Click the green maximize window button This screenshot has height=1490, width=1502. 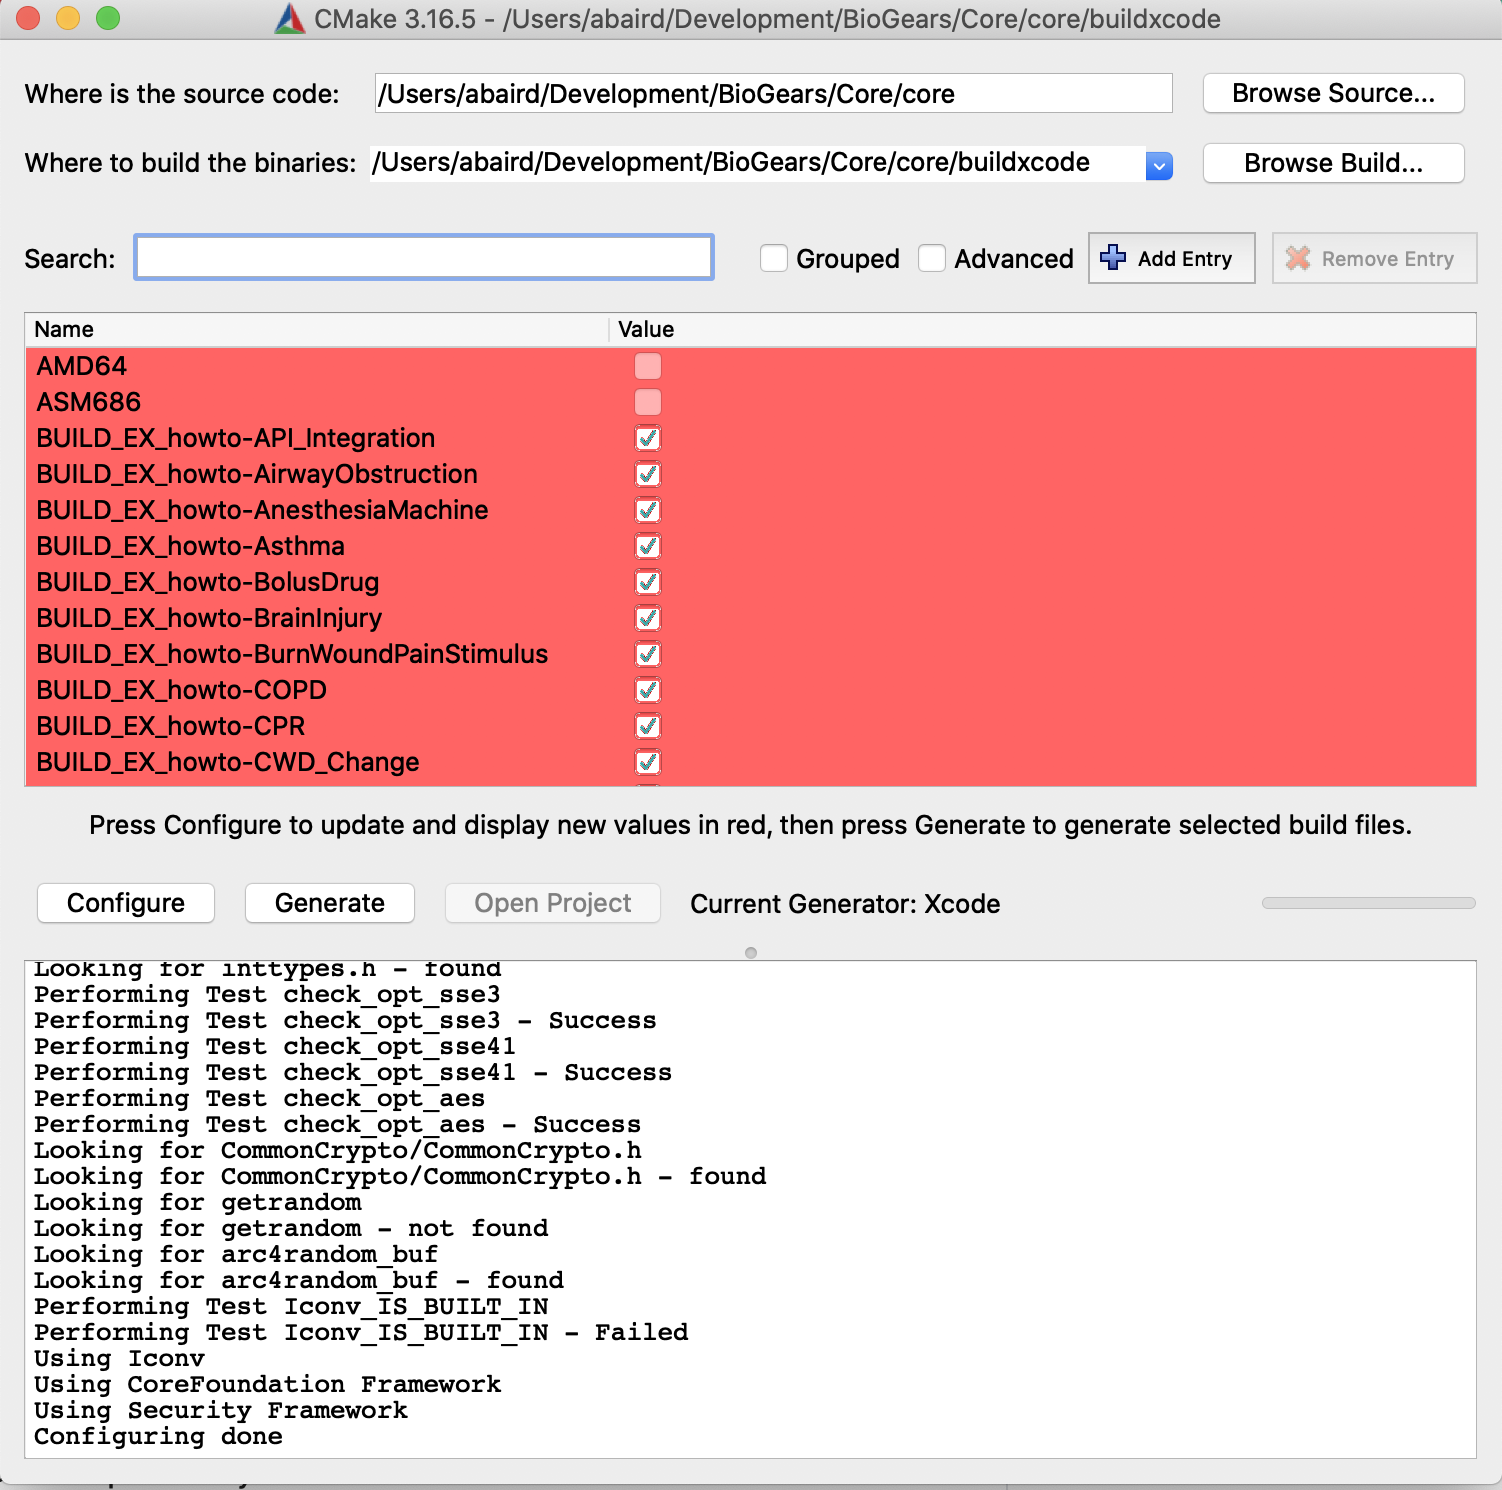click(x=108, y=18)
